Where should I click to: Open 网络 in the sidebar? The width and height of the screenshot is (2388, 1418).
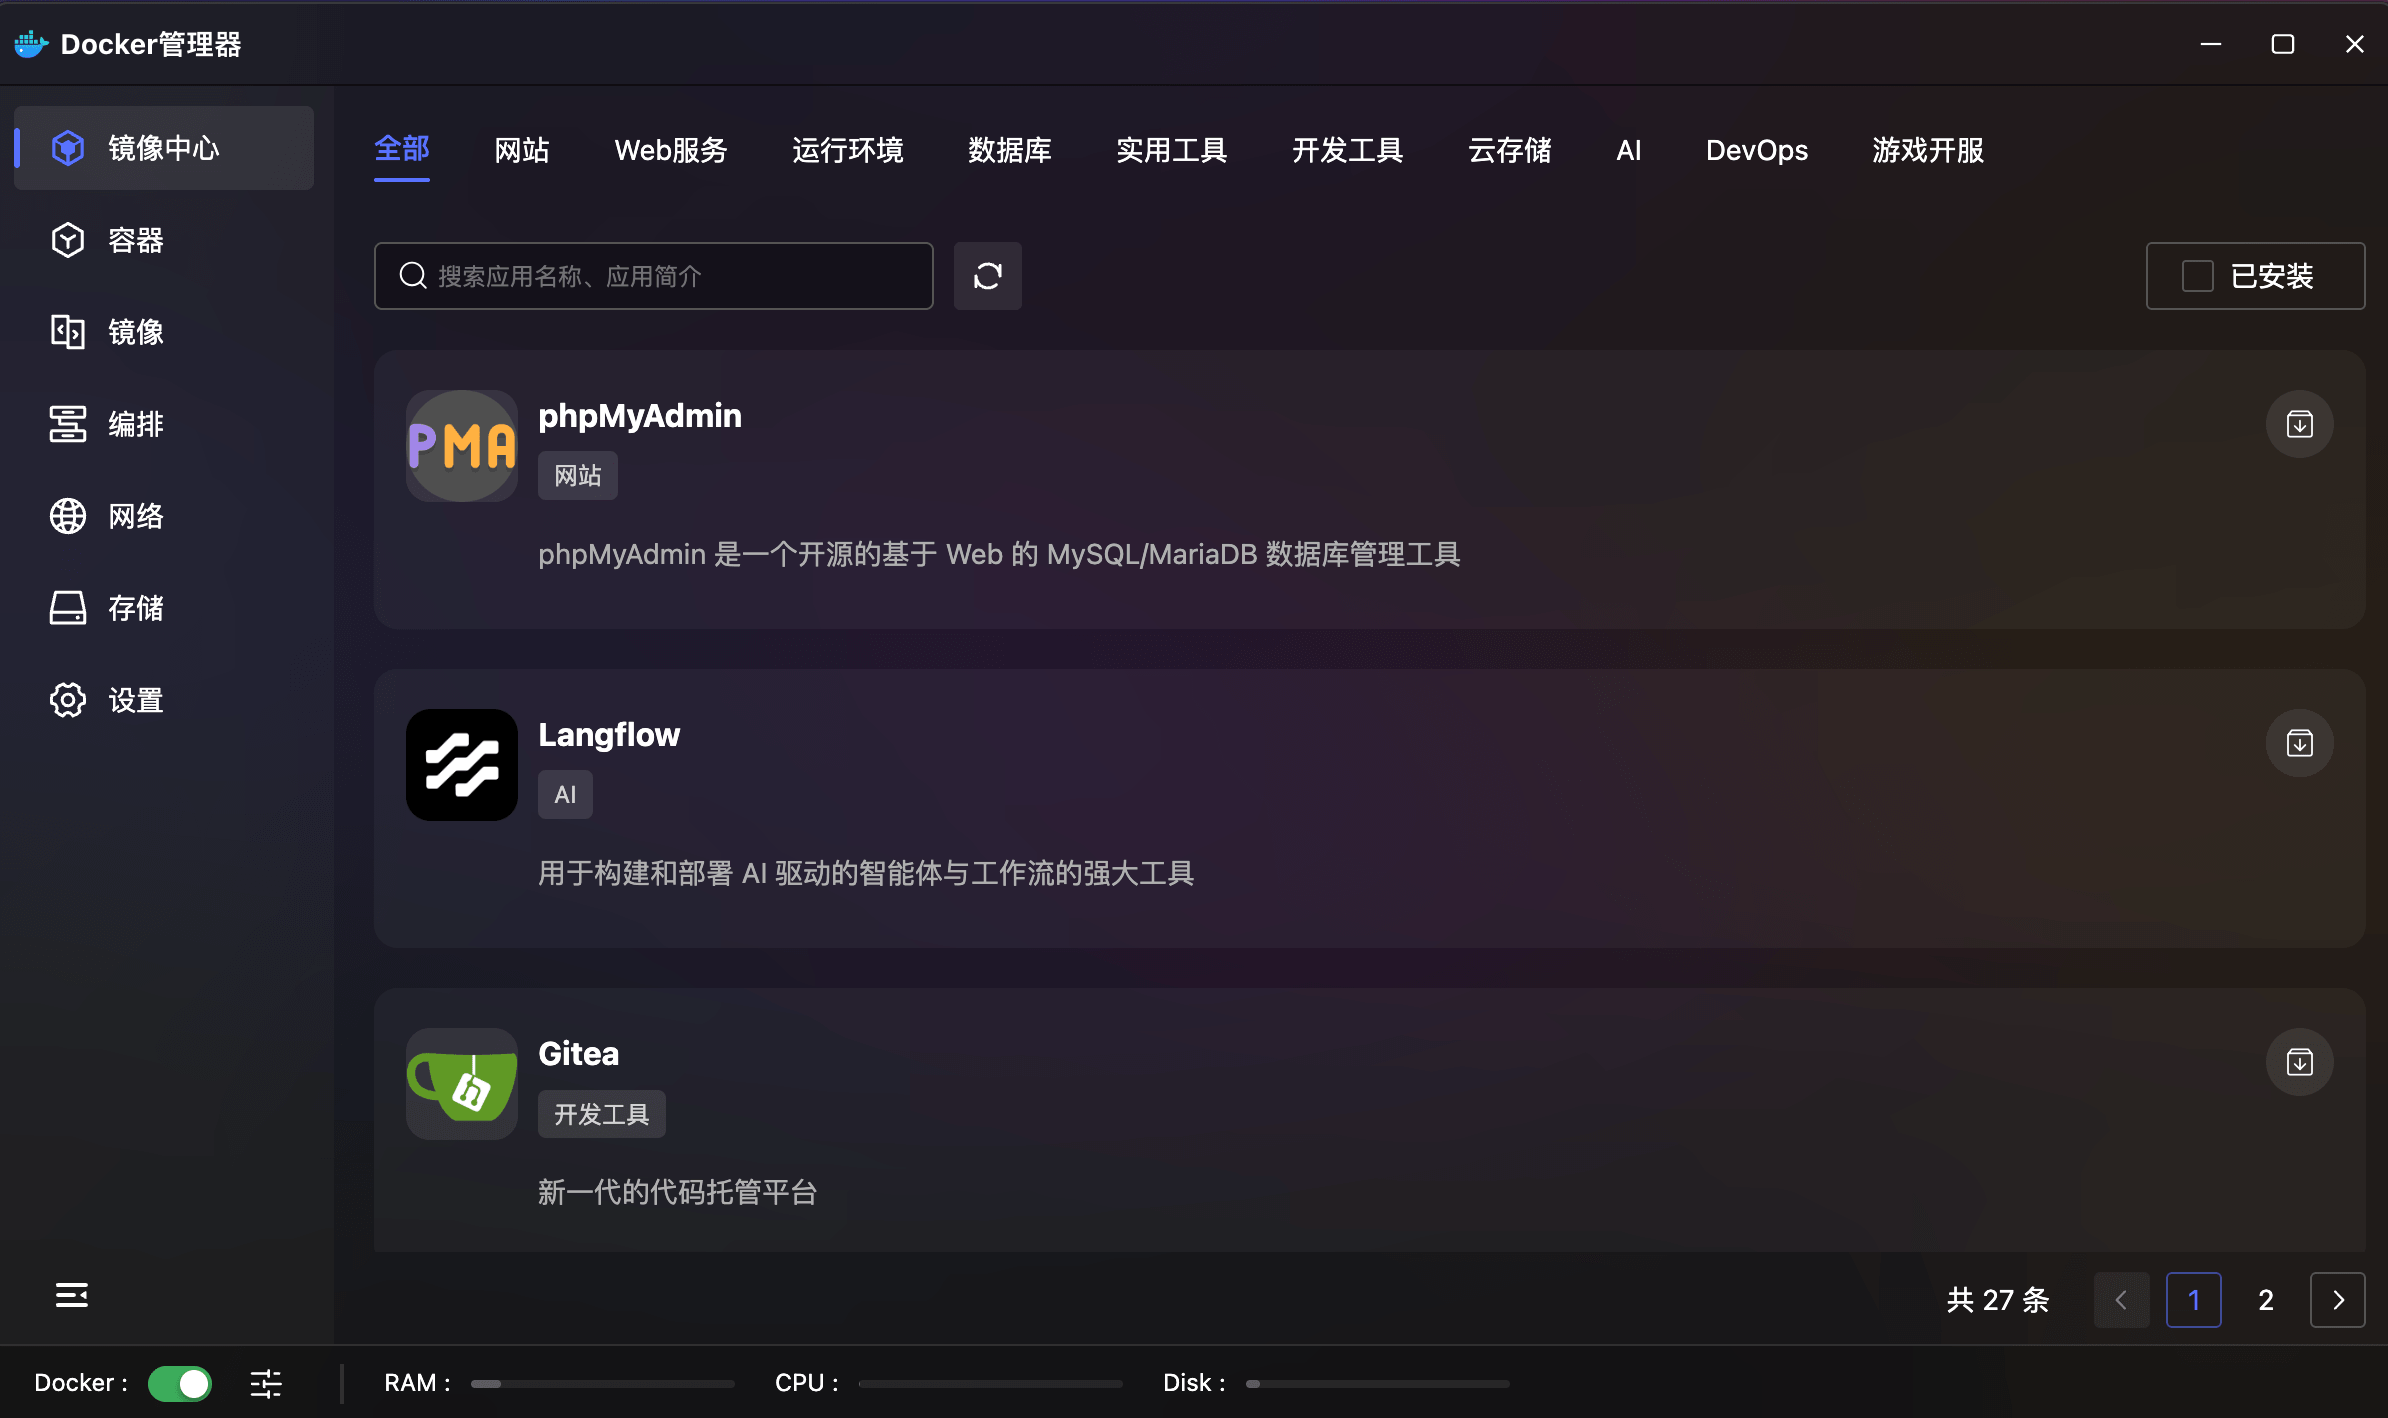click(164, 516)
